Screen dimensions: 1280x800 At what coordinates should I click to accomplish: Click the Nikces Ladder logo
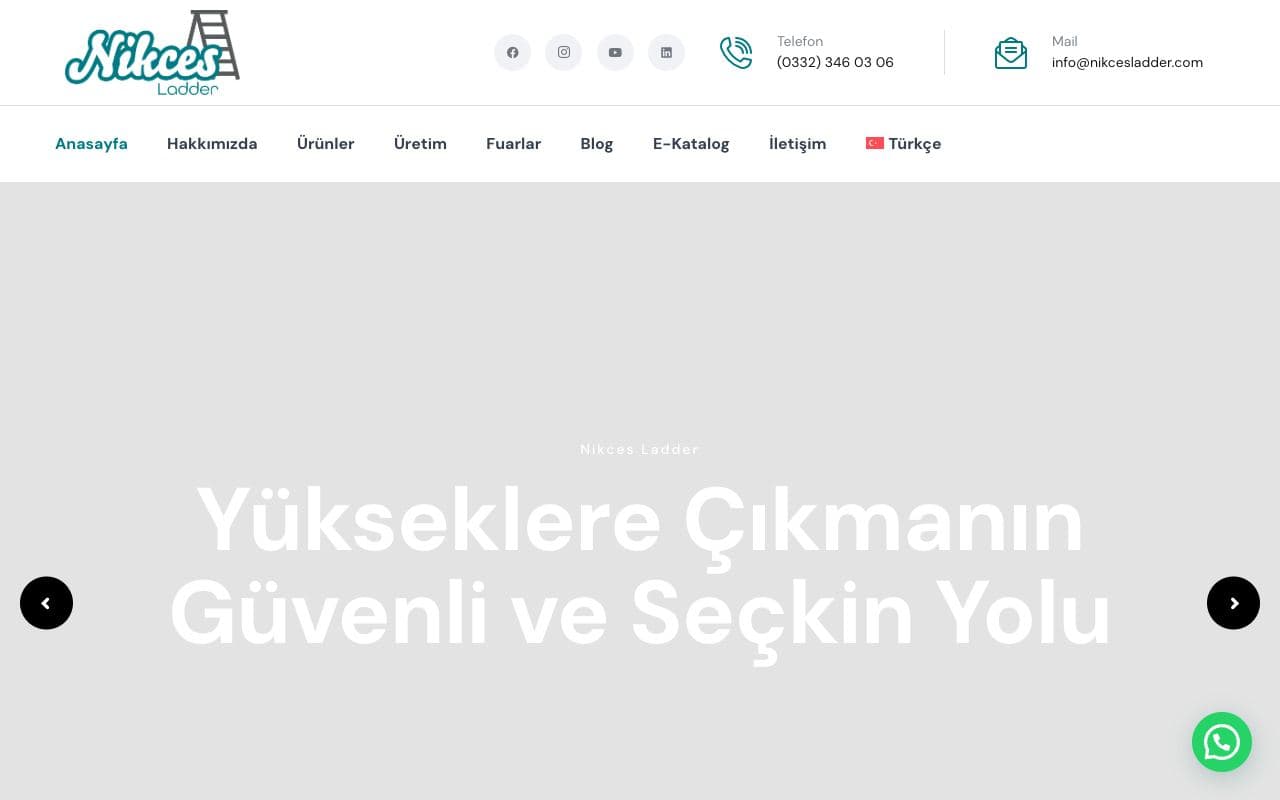tap(152, 53)
